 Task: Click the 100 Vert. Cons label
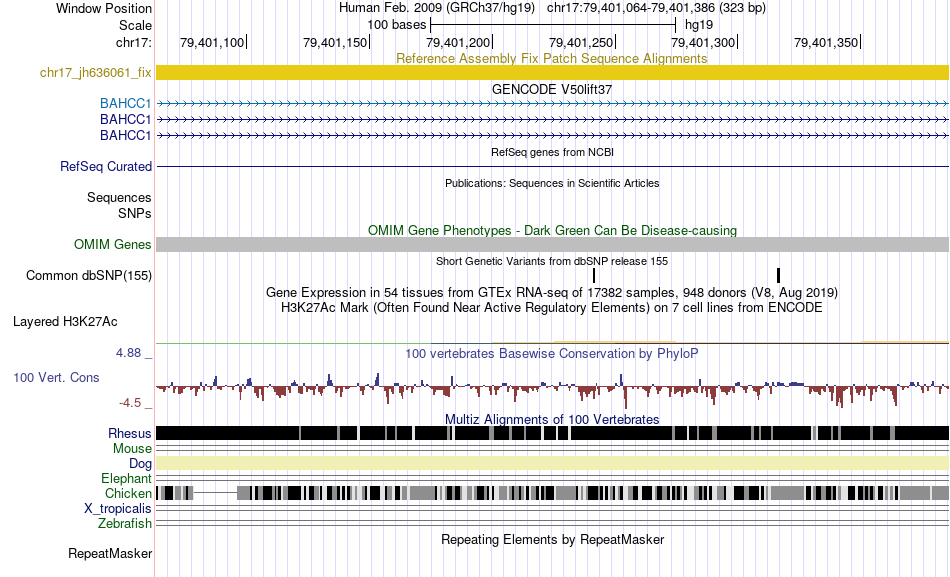click(x=56, y=378)
